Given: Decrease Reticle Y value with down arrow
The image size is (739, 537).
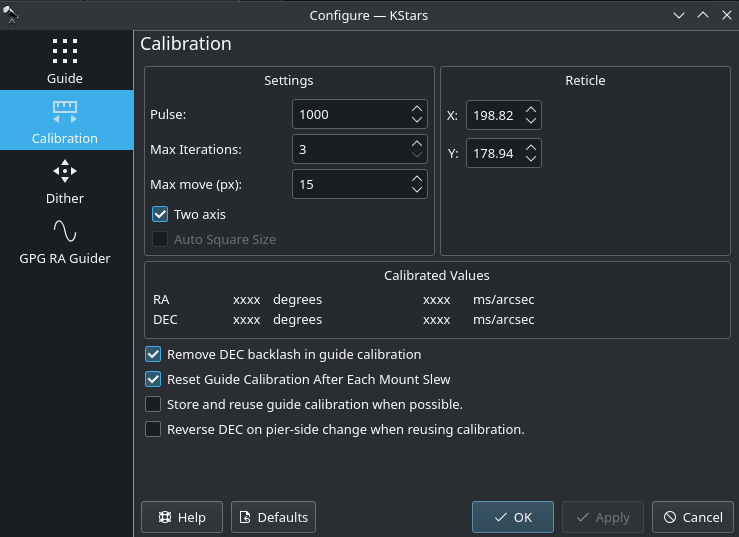Looking at the screenshot, I should 531,159.
